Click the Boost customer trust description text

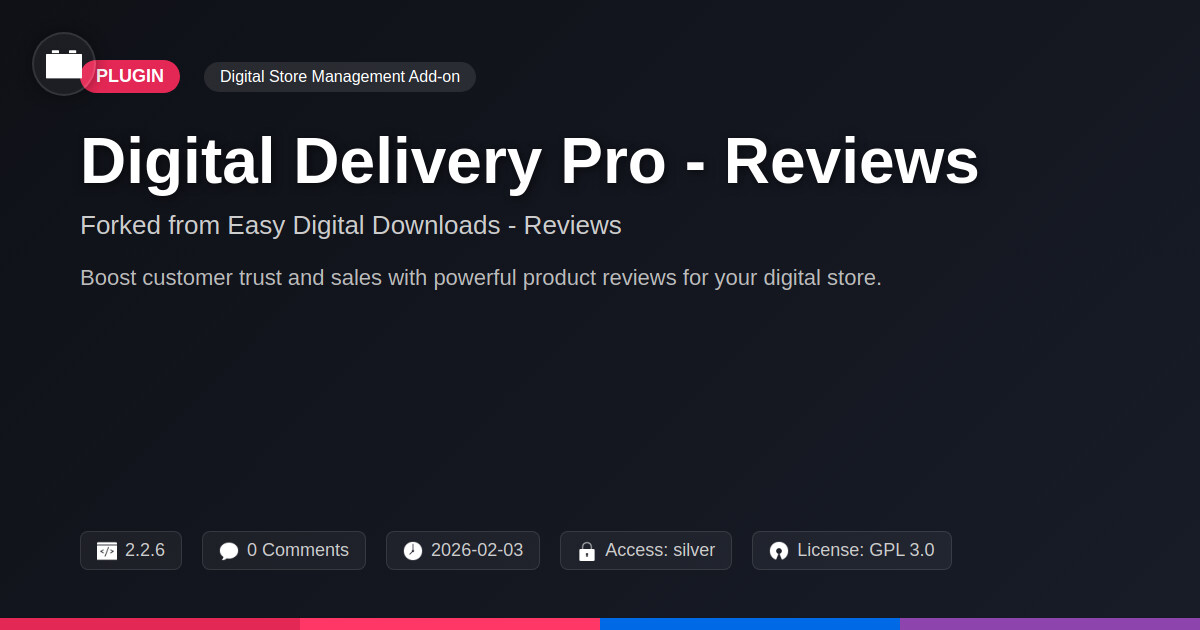(481, 278)
